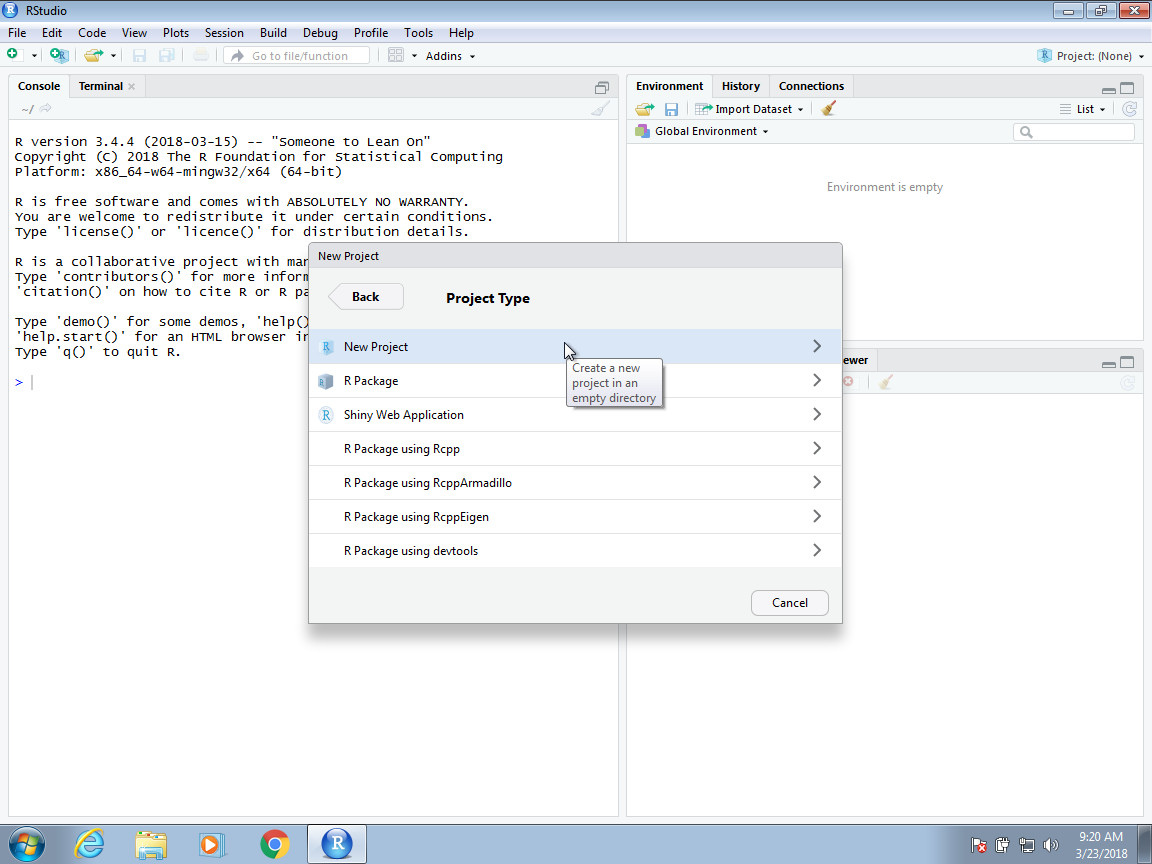1152x864 pixels.
Task: Click the Save All documents icon
Action: pos(167,55)
